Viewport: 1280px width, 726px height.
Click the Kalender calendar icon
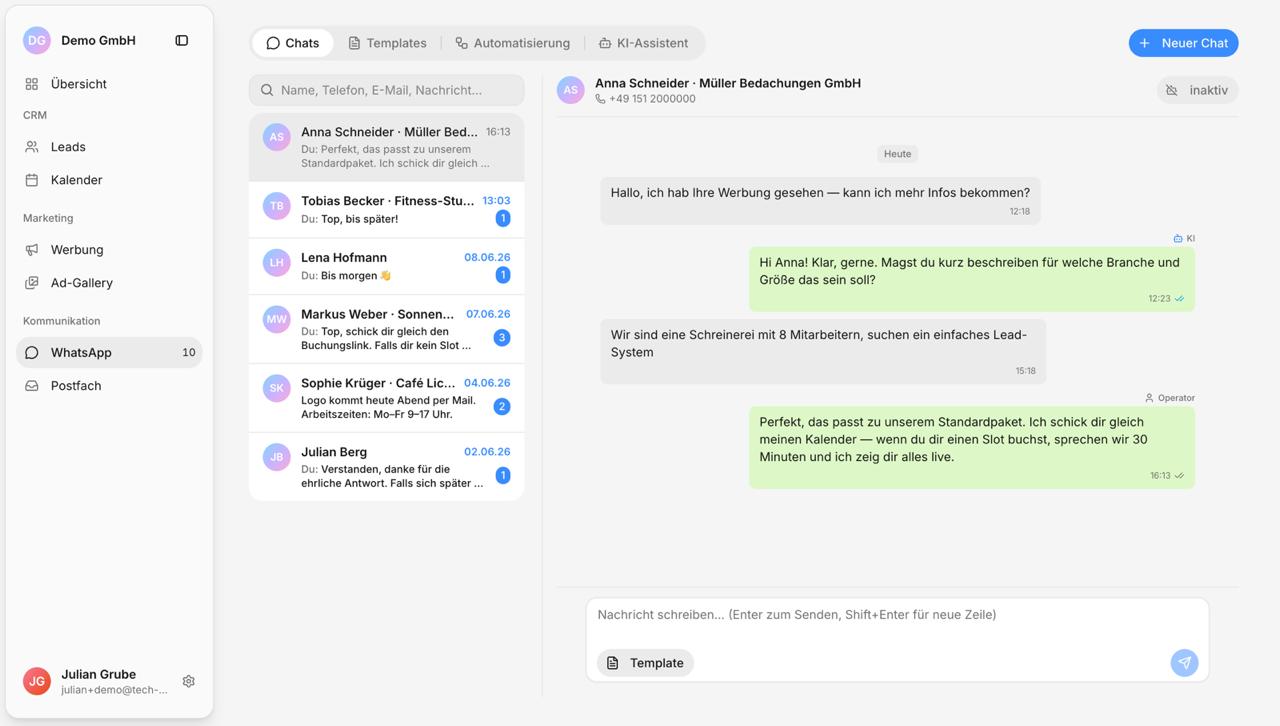click(x=32, y=180)
